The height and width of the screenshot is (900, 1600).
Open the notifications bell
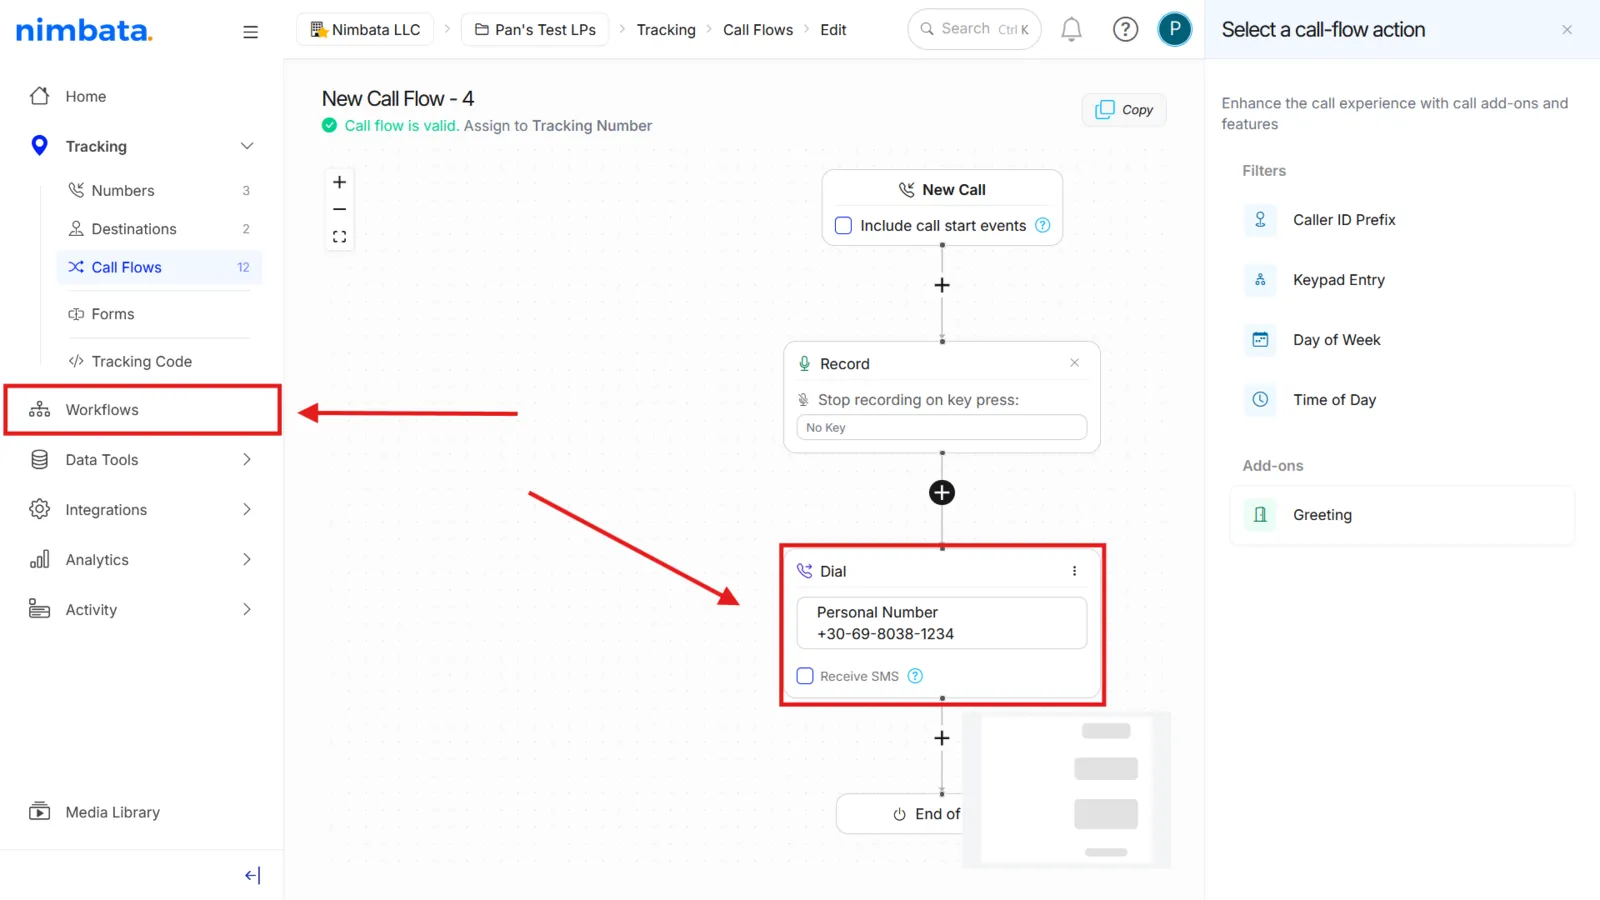click(1071, 30)
